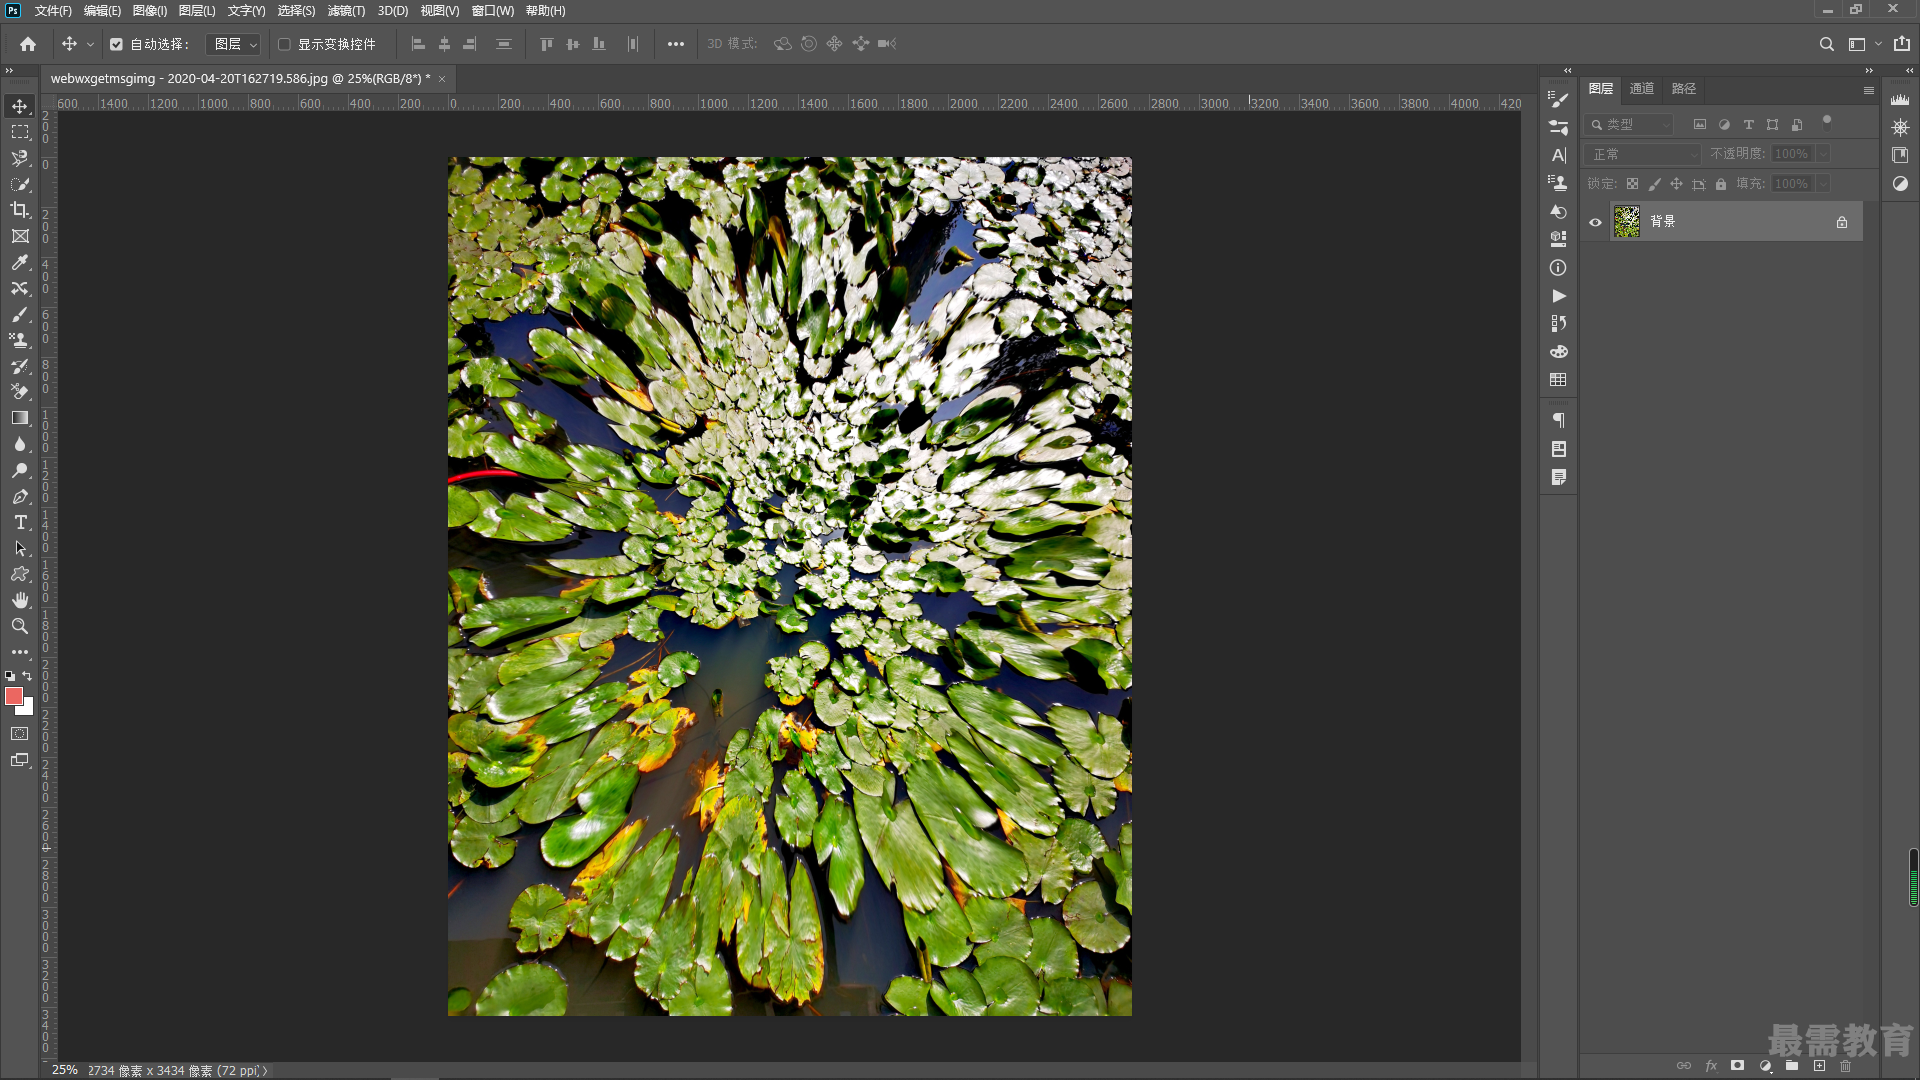1920x1080 pixels.
Task: Open the Search icon at top right
Action: pos(1826,44)
